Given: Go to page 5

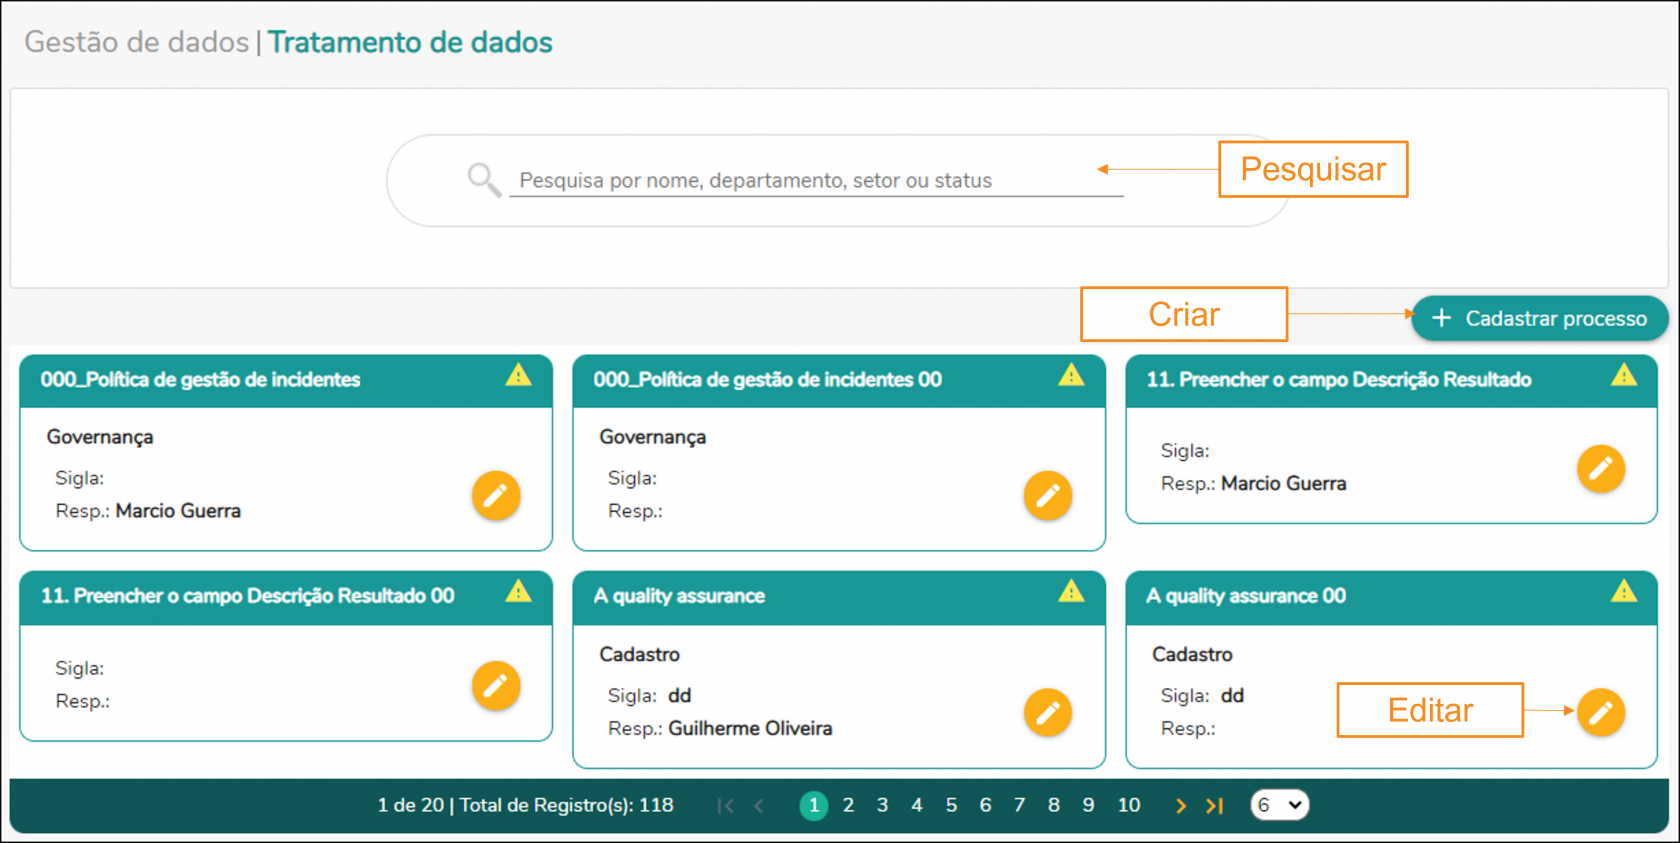Looking at the screenshot, I should 951,805.
